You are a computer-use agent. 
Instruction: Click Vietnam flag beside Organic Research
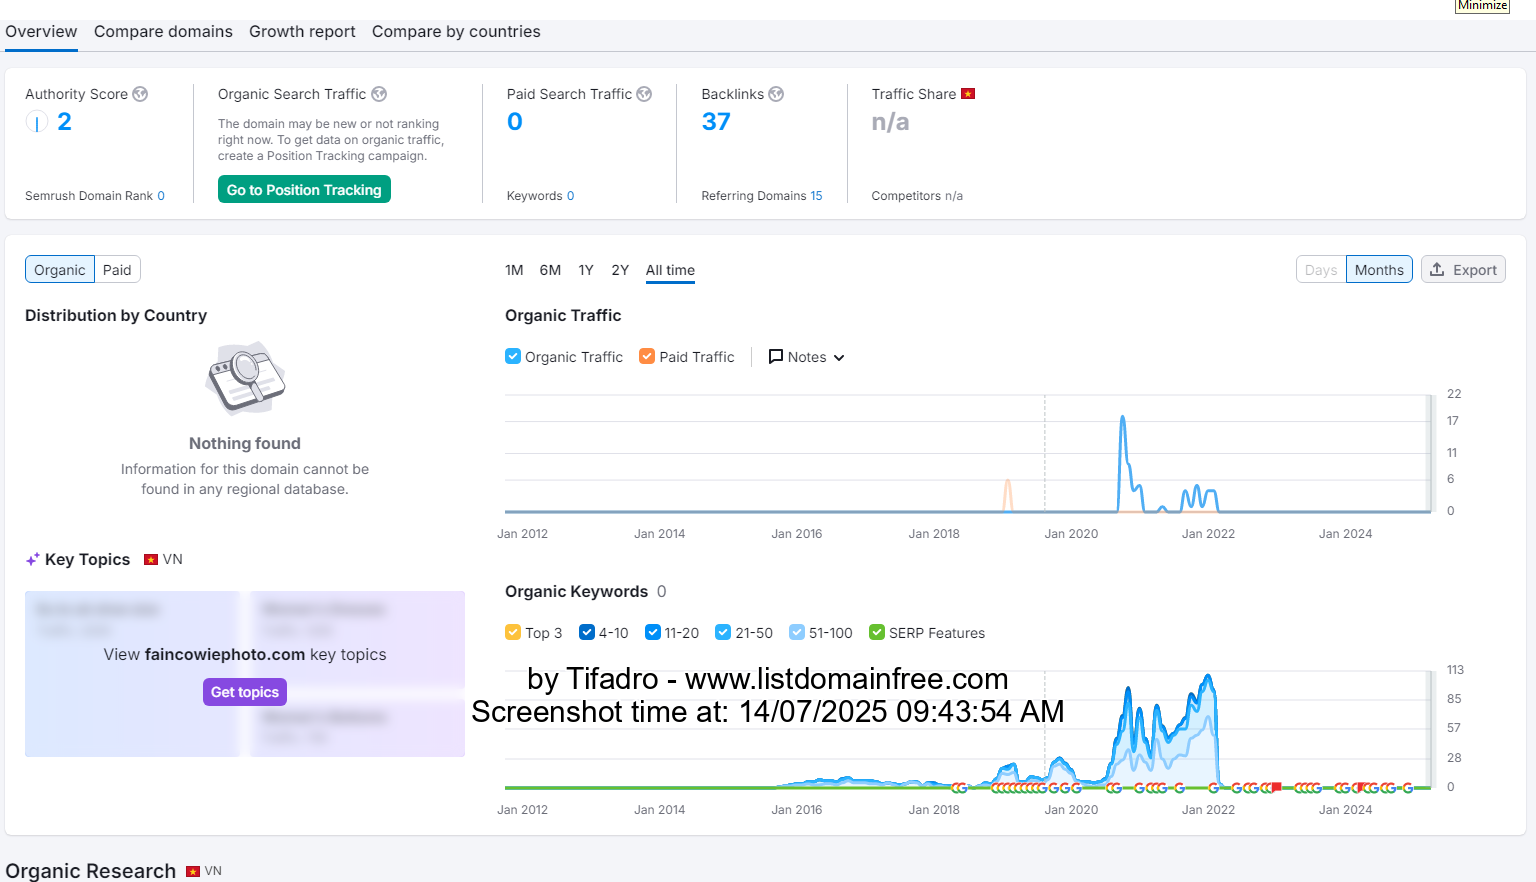coord(193,872)
